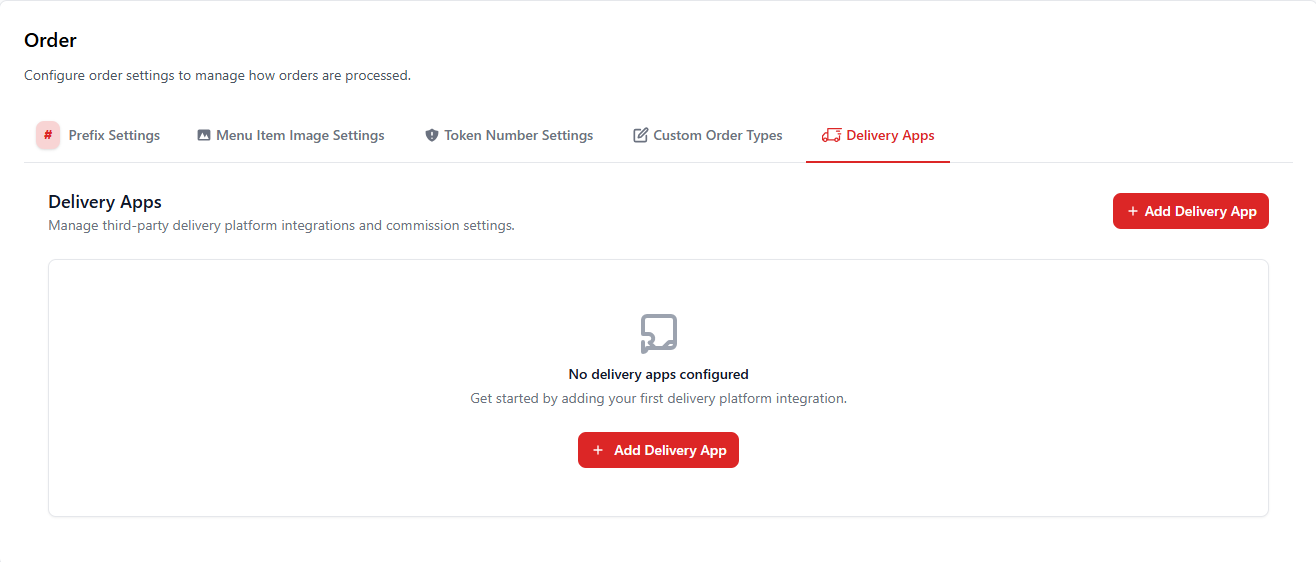Viewport: 1316px width, 562px height.
Task: Click the 'Manage third-party delivery platform integrations' subtitle
Action: tap(281, 225)
